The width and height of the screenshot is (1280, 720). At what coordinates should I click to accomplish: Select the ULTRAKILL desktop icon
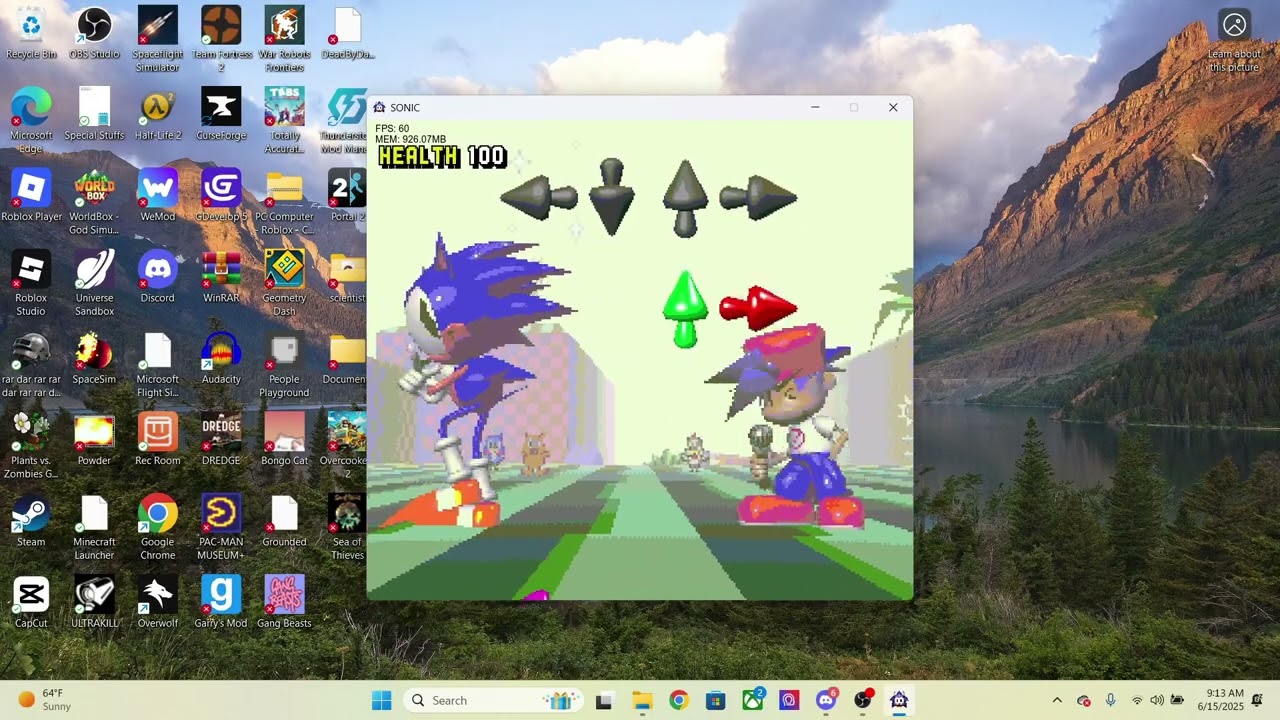(x=94, y=601)
